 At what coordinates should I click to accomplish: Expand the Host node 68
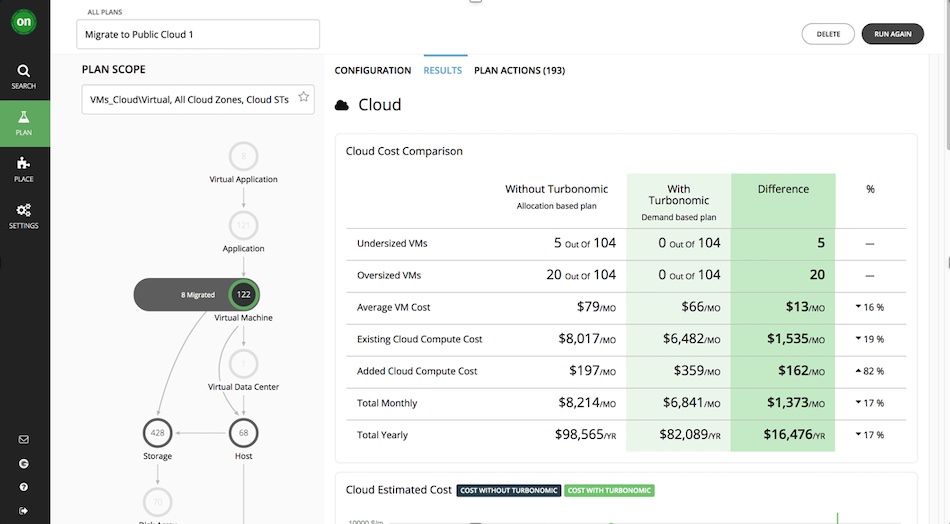coord(243,433)
